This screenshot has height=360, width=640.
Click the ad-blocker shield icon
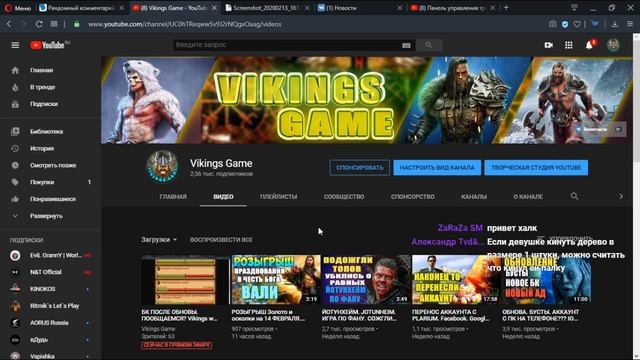pyautogui.click(x=565, y=24)
